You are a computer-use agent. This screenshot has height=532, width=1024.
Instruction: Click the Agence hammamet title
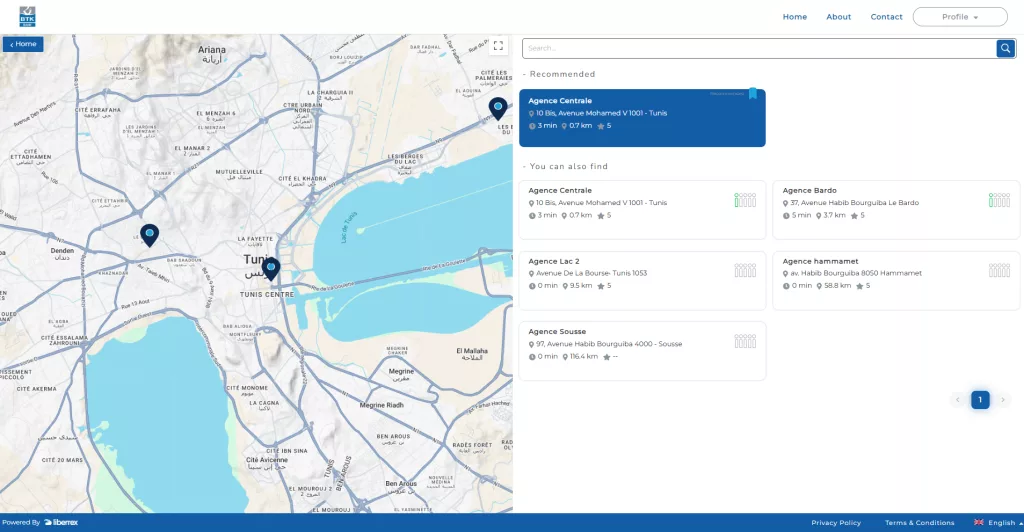pyautogui.click(x=820, y=261)
